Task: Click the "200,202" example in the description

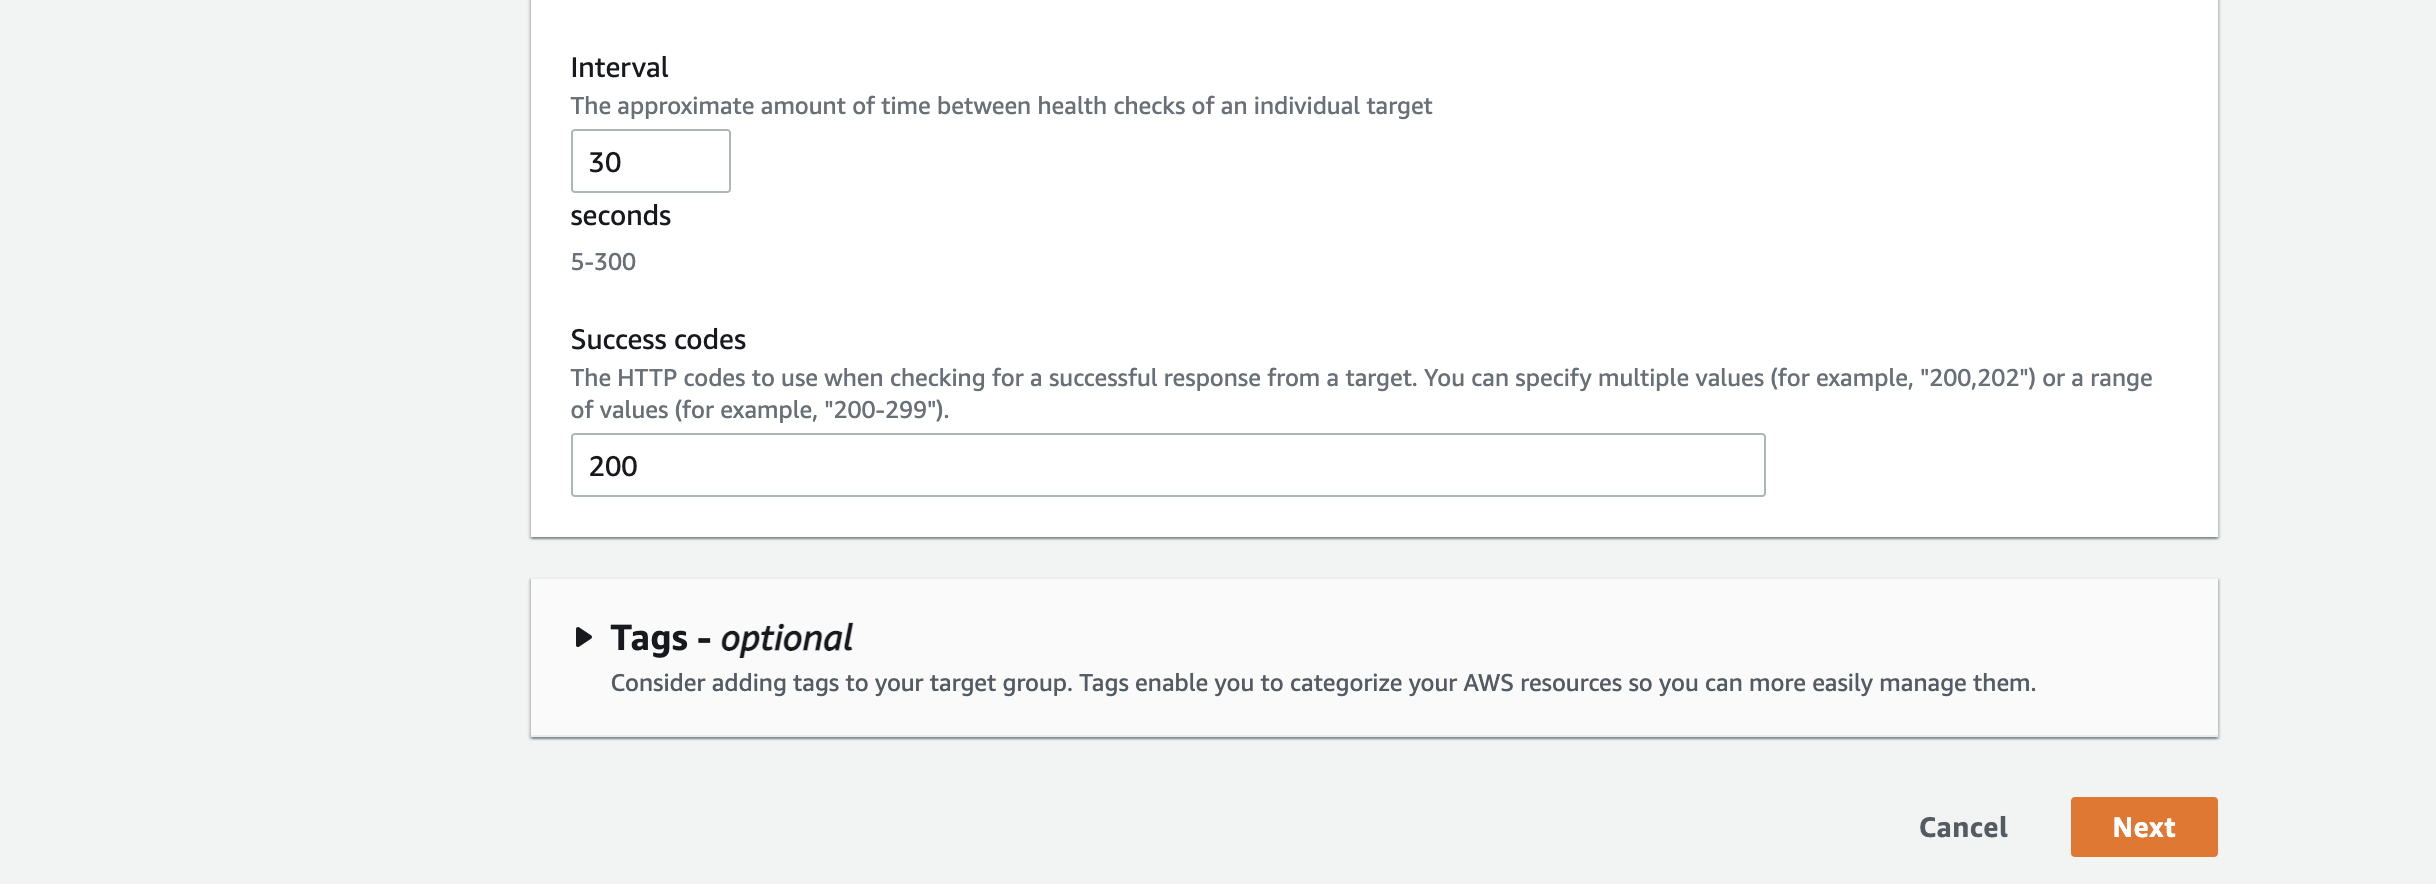Action: tap(1975, 378)
